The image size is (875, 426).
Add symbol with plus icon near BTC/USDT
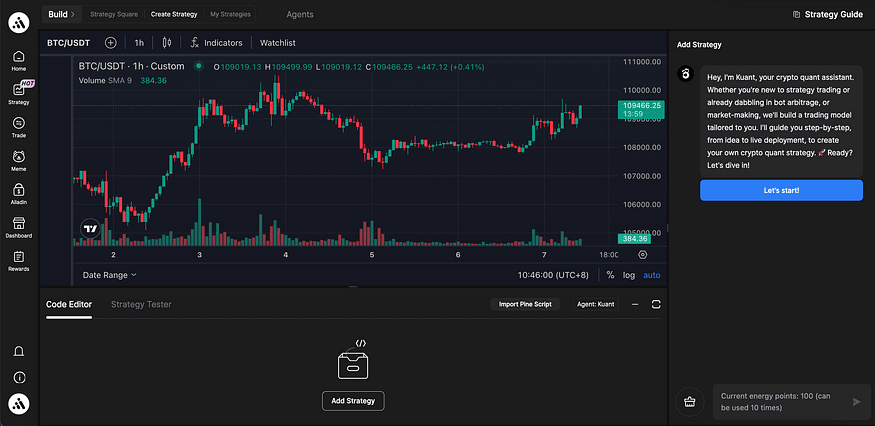tap(110, 42)
